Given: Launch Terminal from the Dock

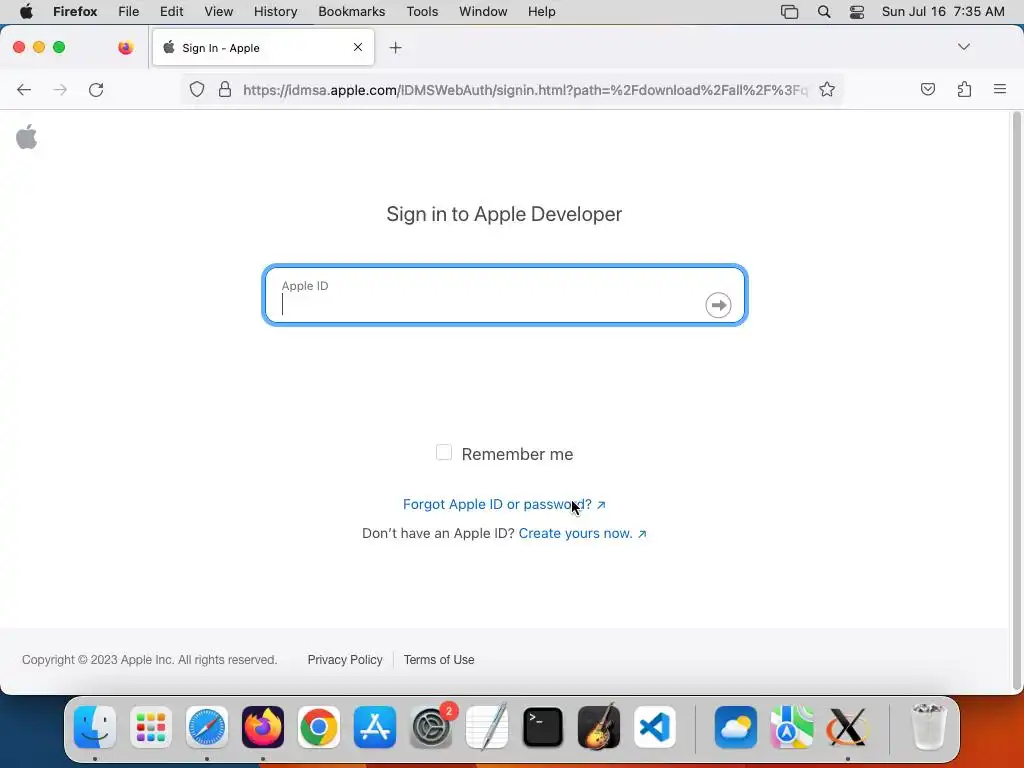Looking at the screenshot, I should (543, 727).
